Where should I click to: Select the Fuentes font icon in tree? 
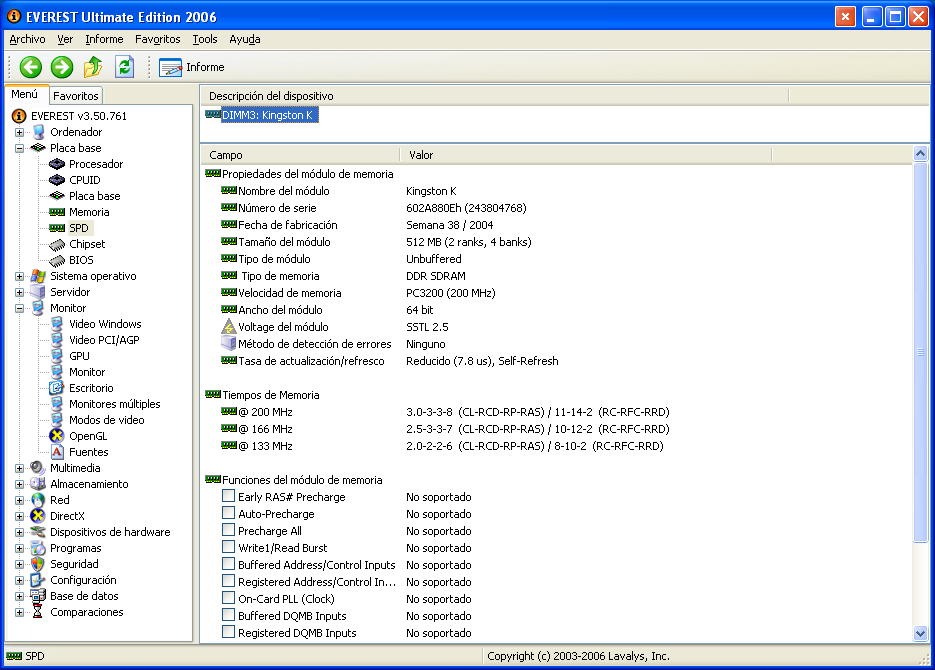[57, 452]
